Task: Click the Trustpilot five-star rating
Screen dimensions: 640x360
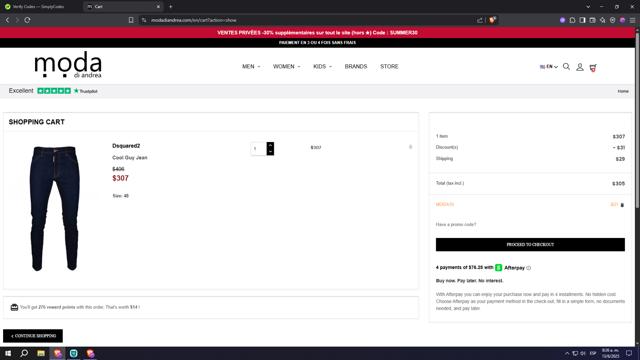Action: (54, 91)
